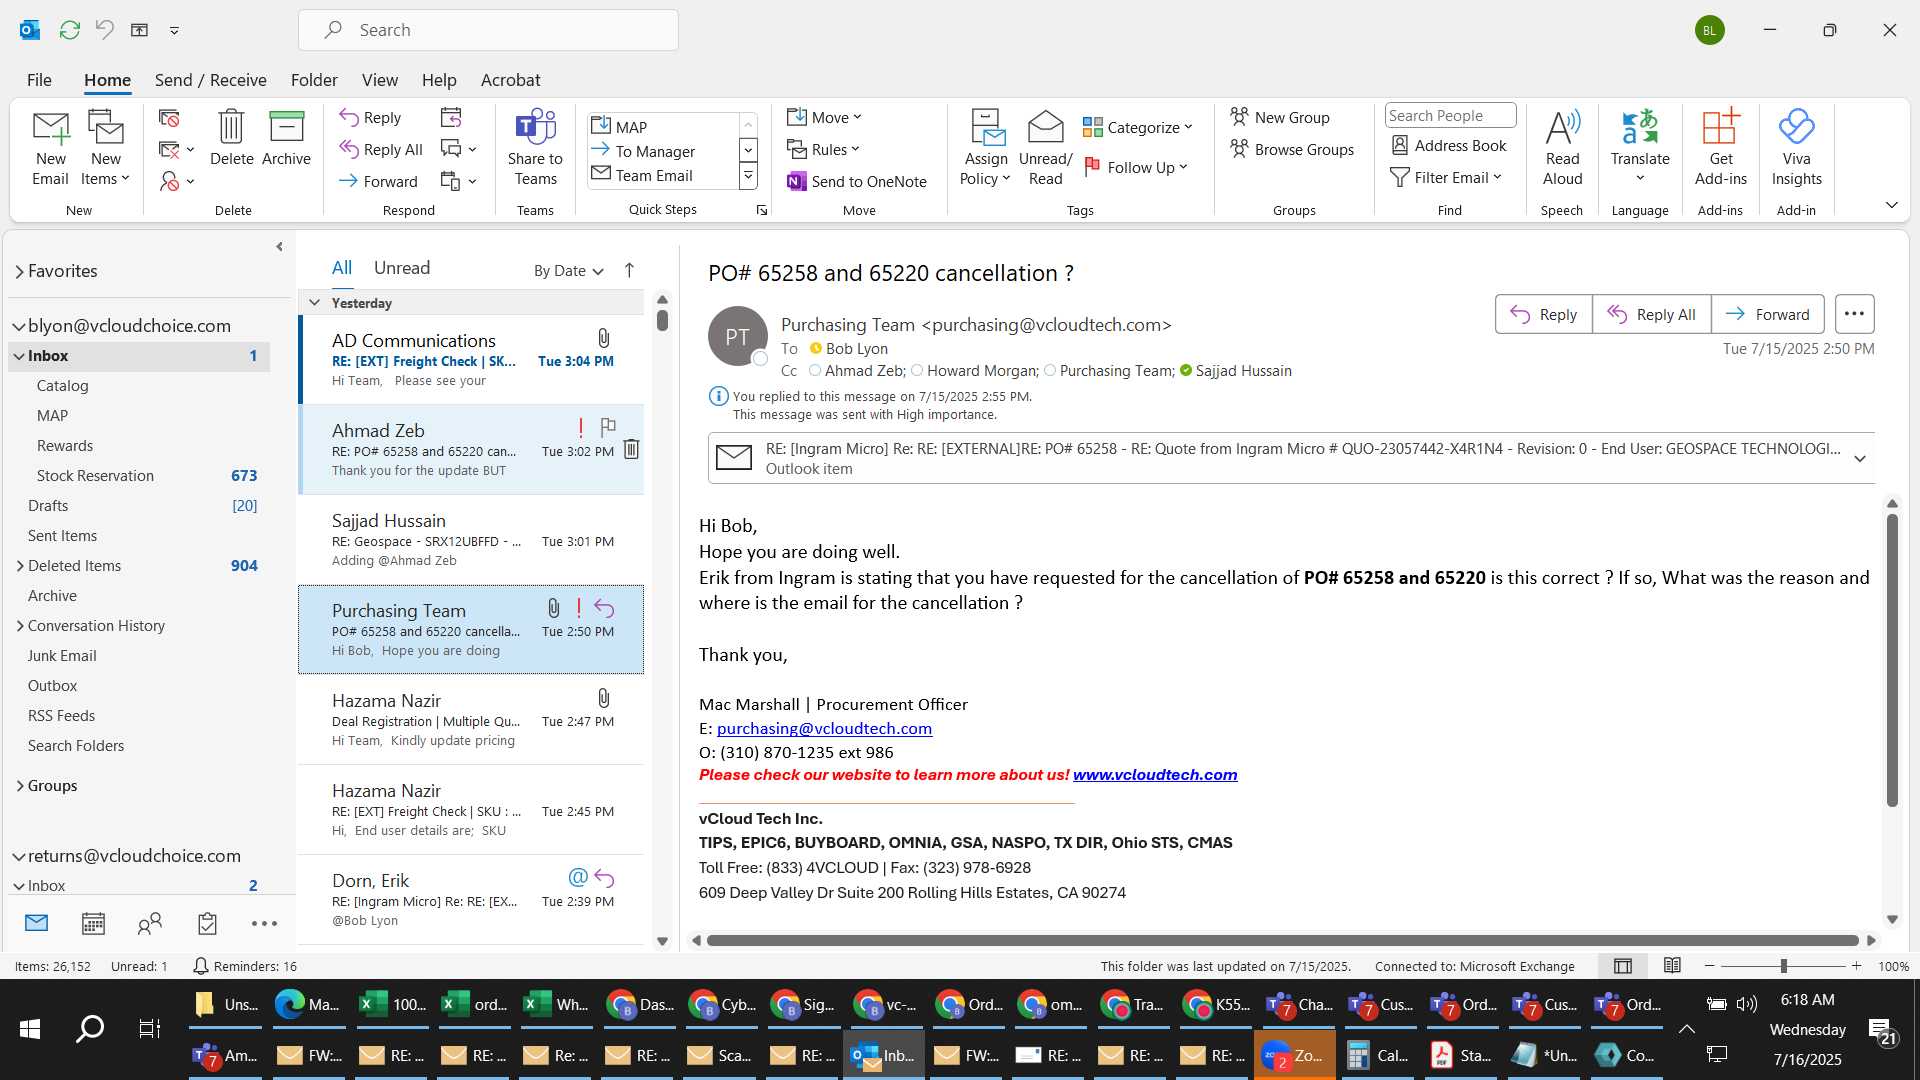Image resolution: width=1920 pixels, height=1080 pixels.
Task: Open the File menu
Action: [39, 80]
